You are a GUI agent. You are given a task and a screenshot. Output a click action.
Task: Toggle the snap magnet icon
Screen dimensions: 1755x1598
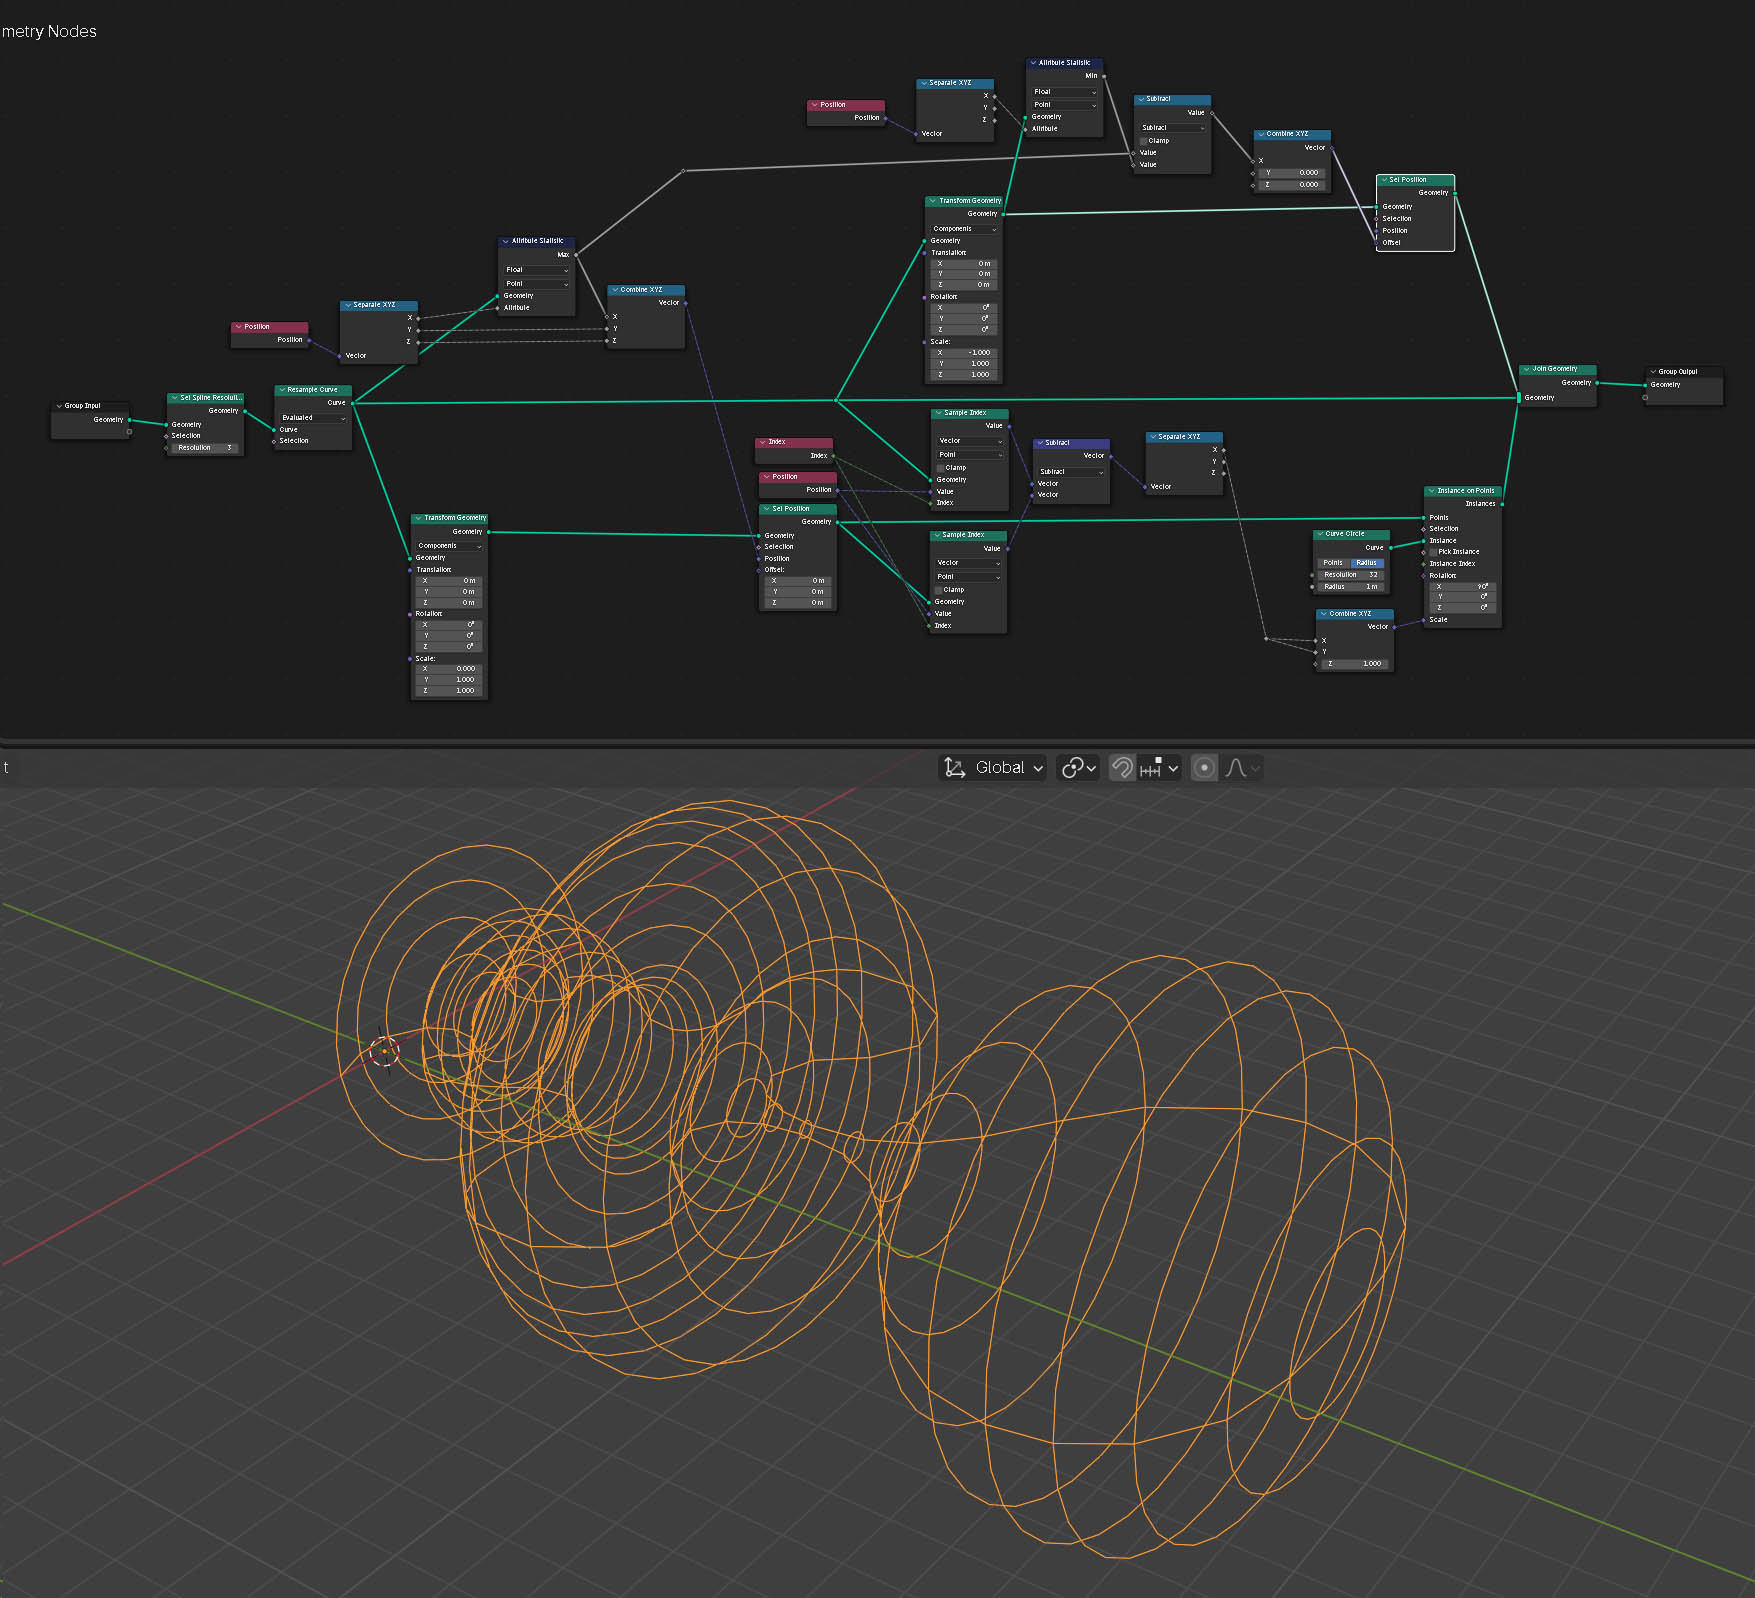click(1122, 767)
